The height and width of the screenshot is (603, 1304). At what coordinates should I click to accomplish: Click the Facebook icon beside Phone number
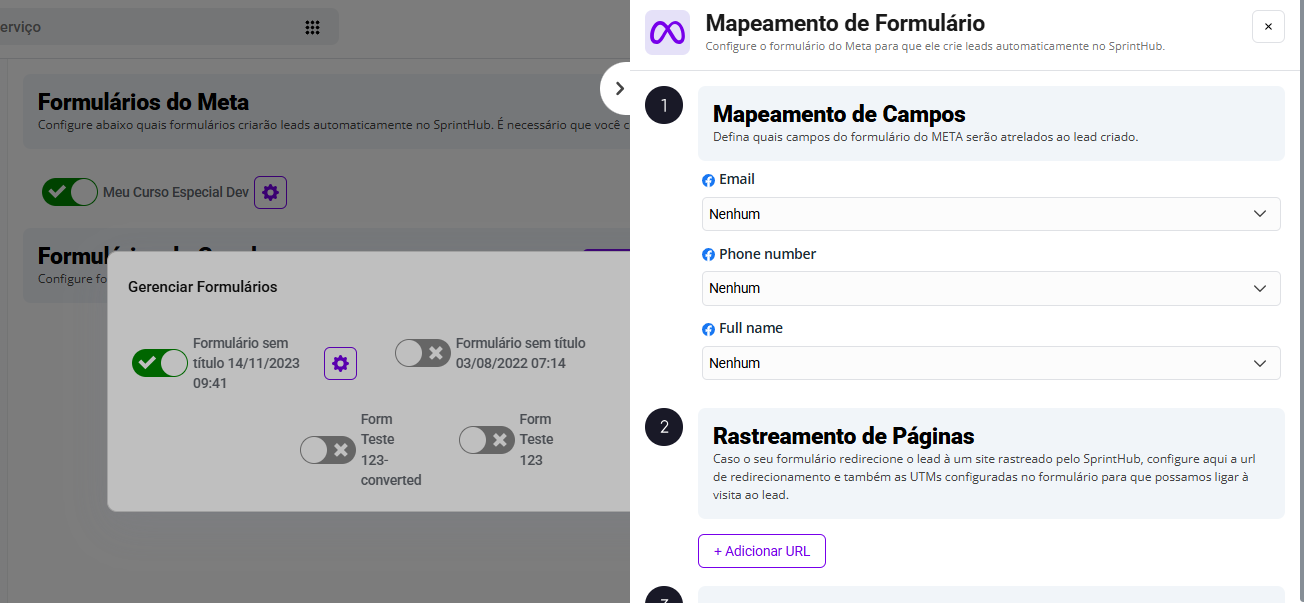coord(708,255)
